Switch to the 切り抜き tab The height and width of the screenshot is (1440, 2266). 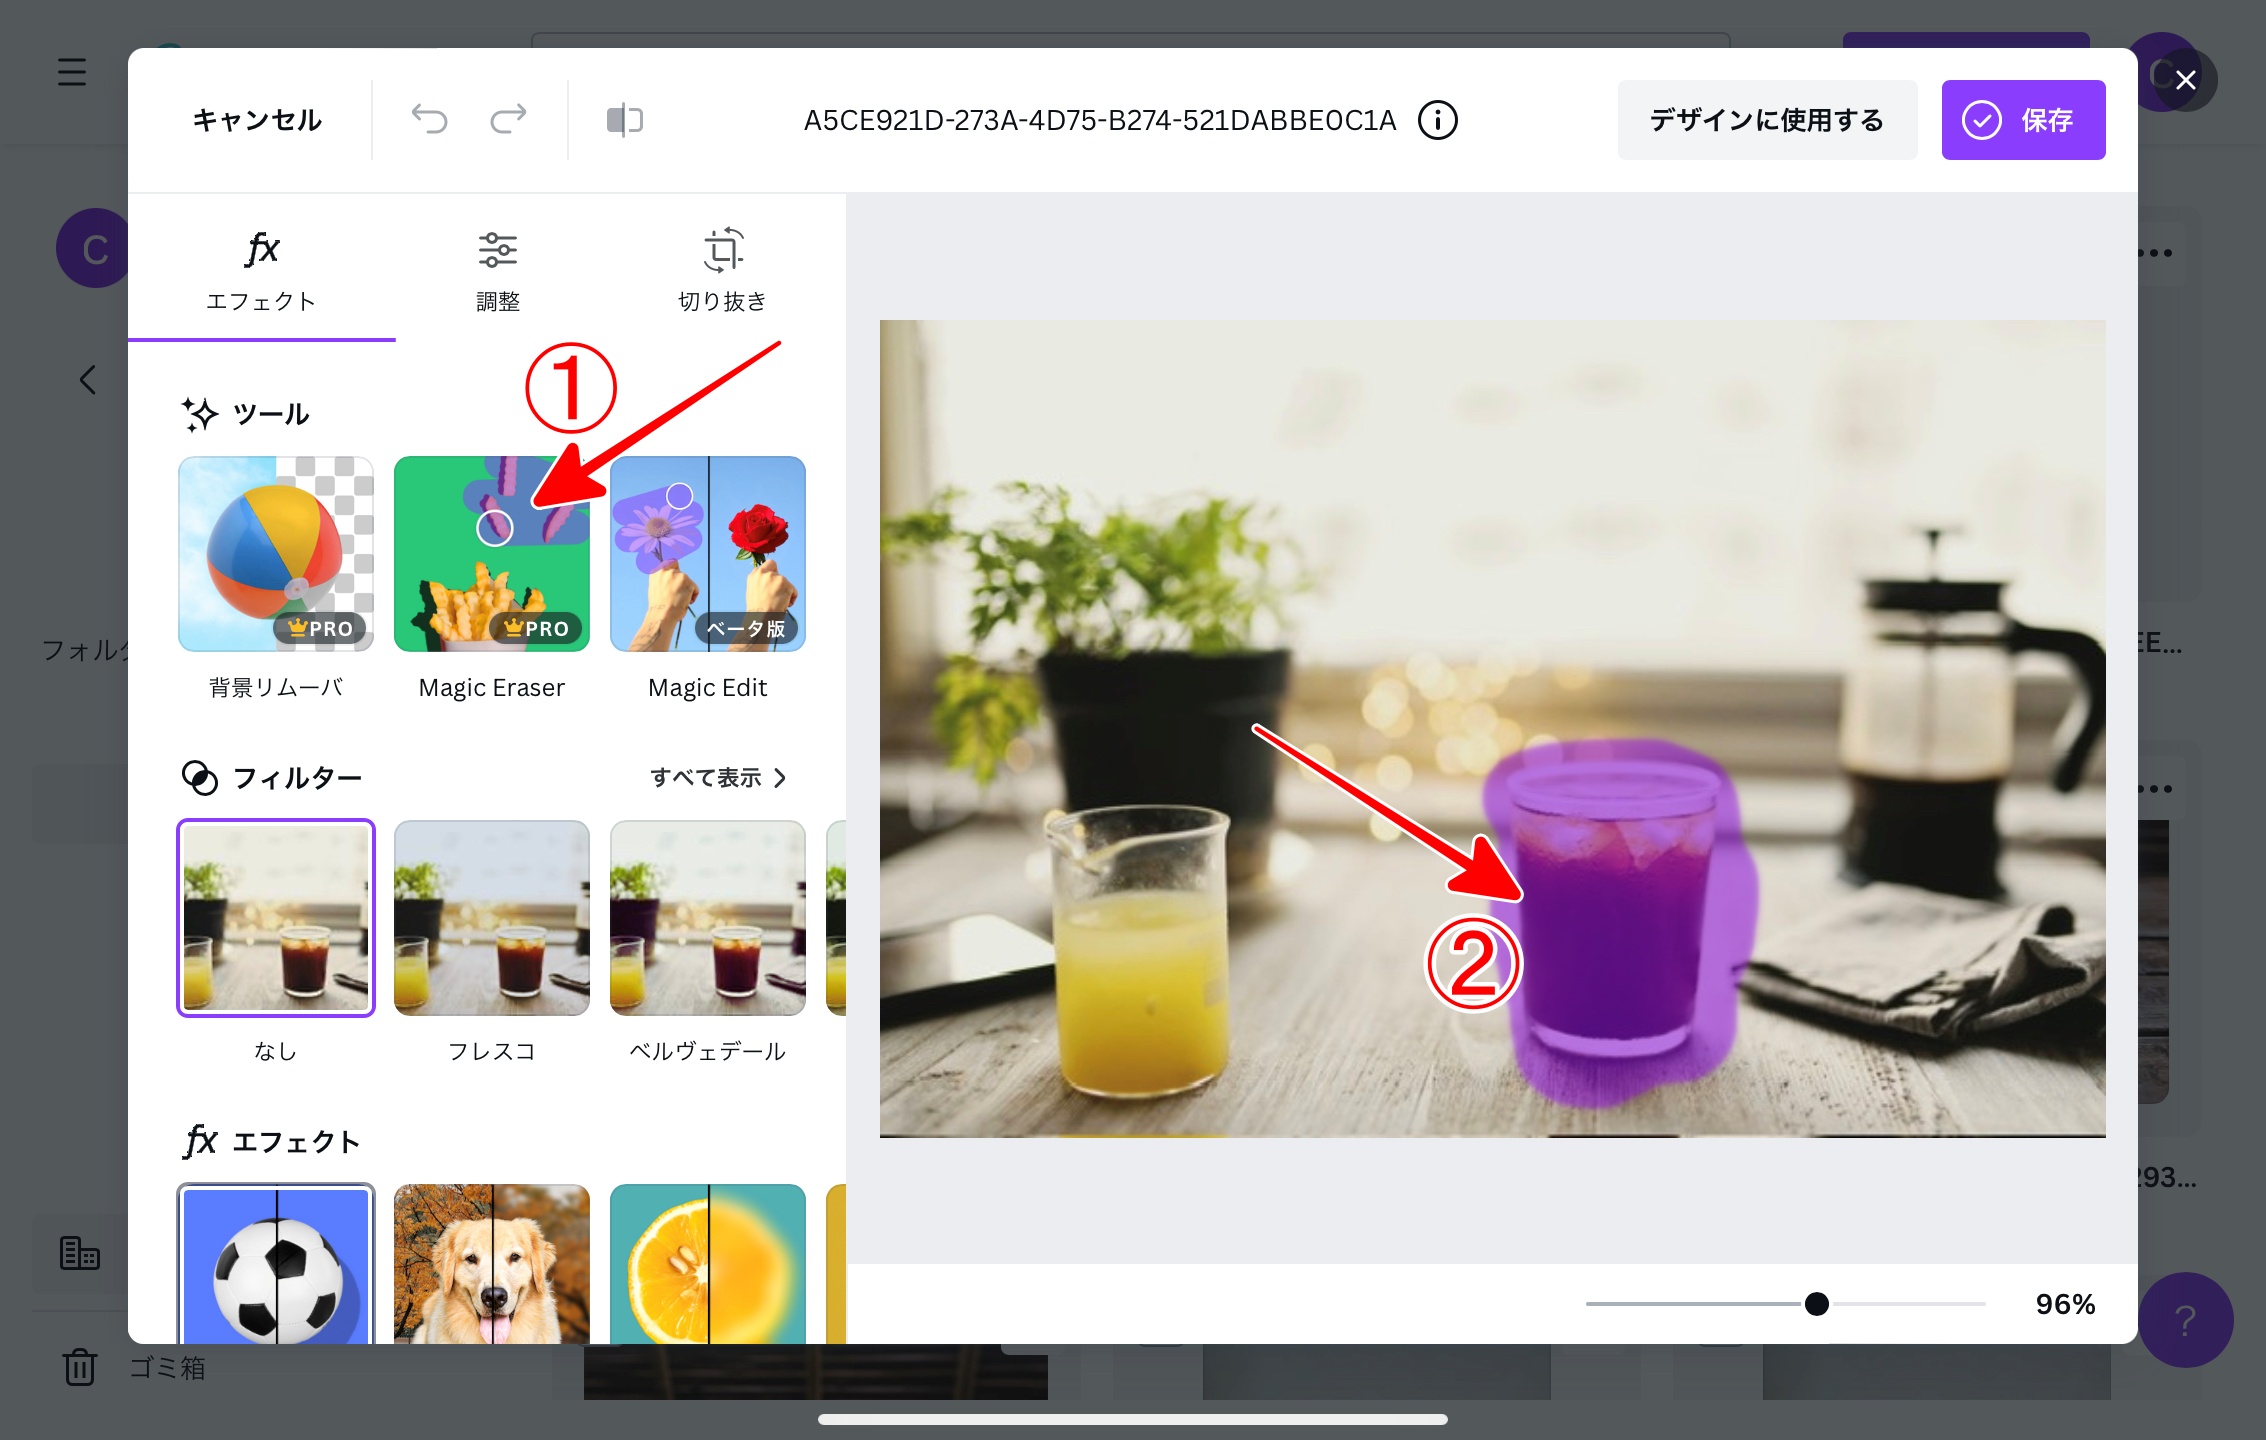pos(723,268)
